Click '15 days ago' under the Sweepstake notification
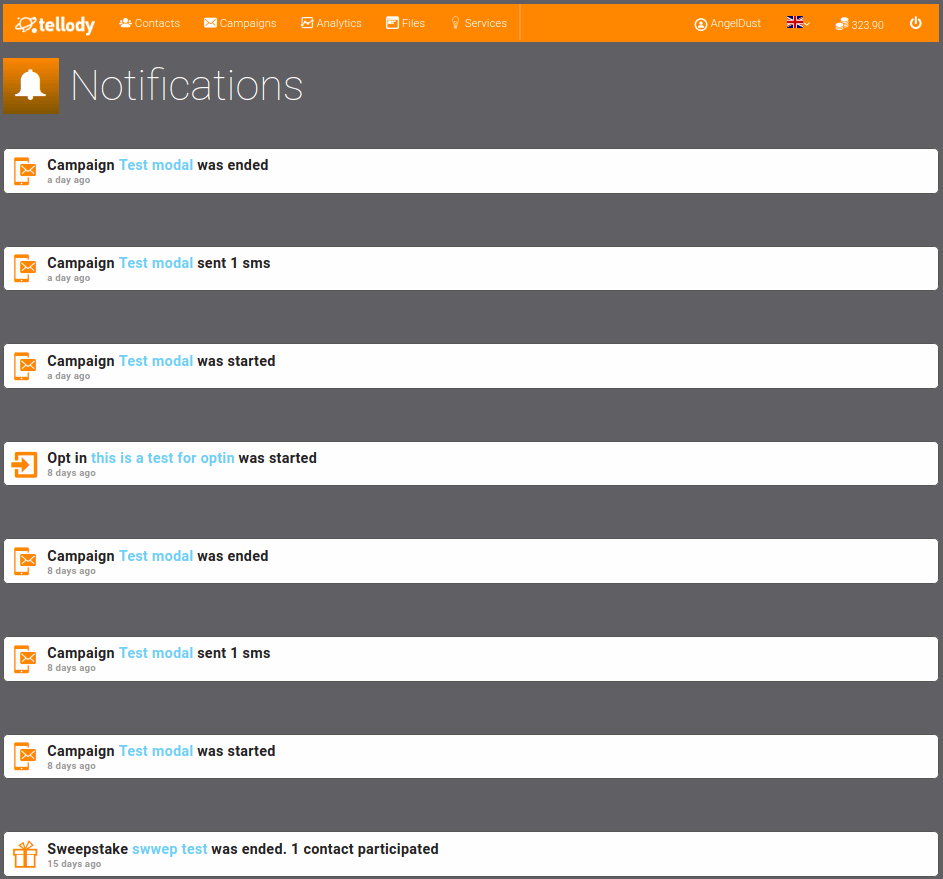 [x=74, y=864]
